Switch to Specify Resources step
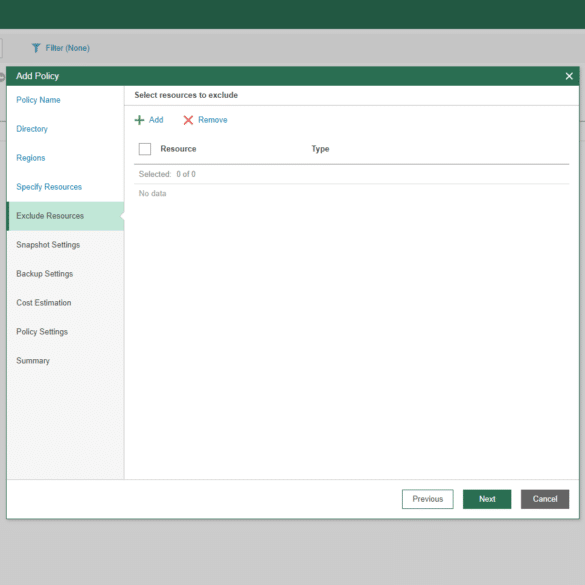Viewport: 585px width, 585px height. point(49,187)
